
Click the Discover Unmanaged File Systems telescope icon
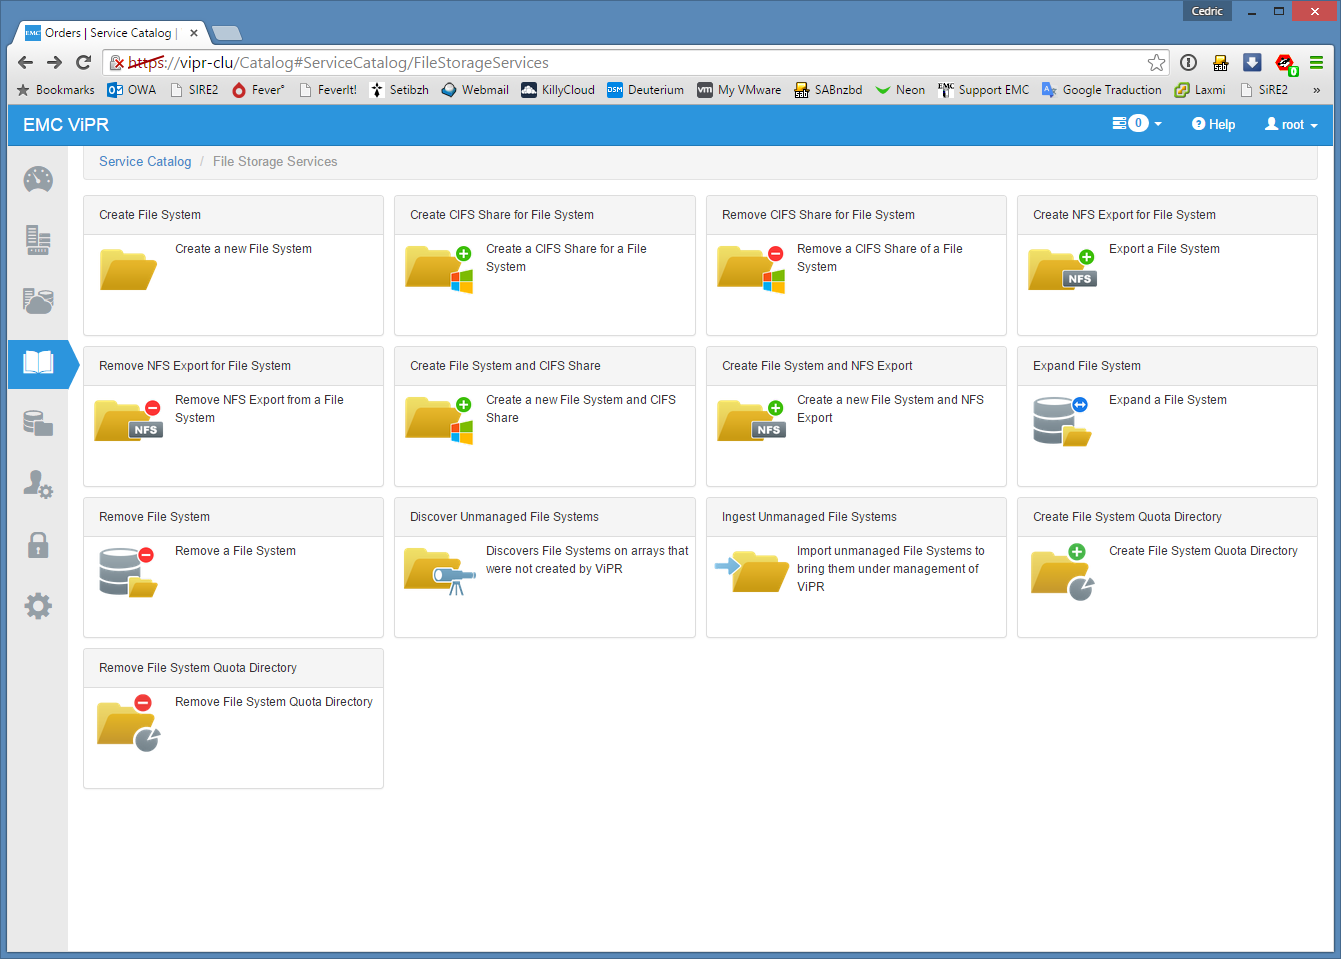440,571
